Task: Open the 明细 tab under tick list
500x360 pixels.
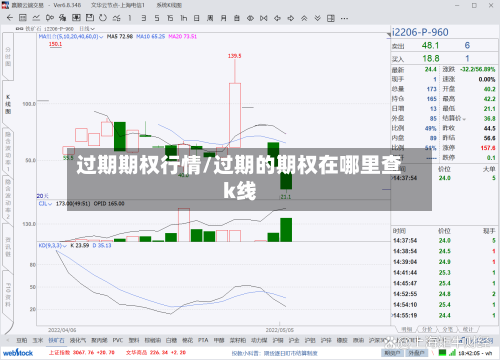Action: point(406,329)
